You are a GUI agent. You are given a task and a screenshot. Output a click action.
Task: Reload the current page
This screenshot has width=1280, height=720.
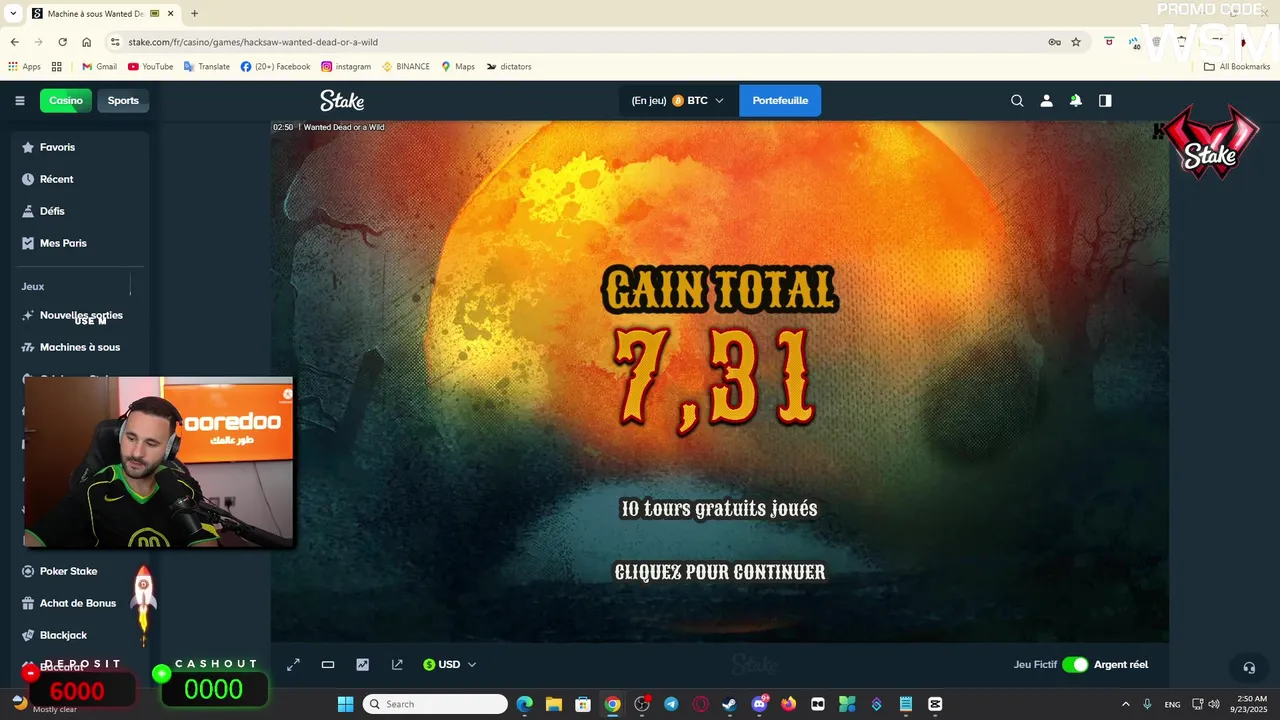click(x=62, y=42)
